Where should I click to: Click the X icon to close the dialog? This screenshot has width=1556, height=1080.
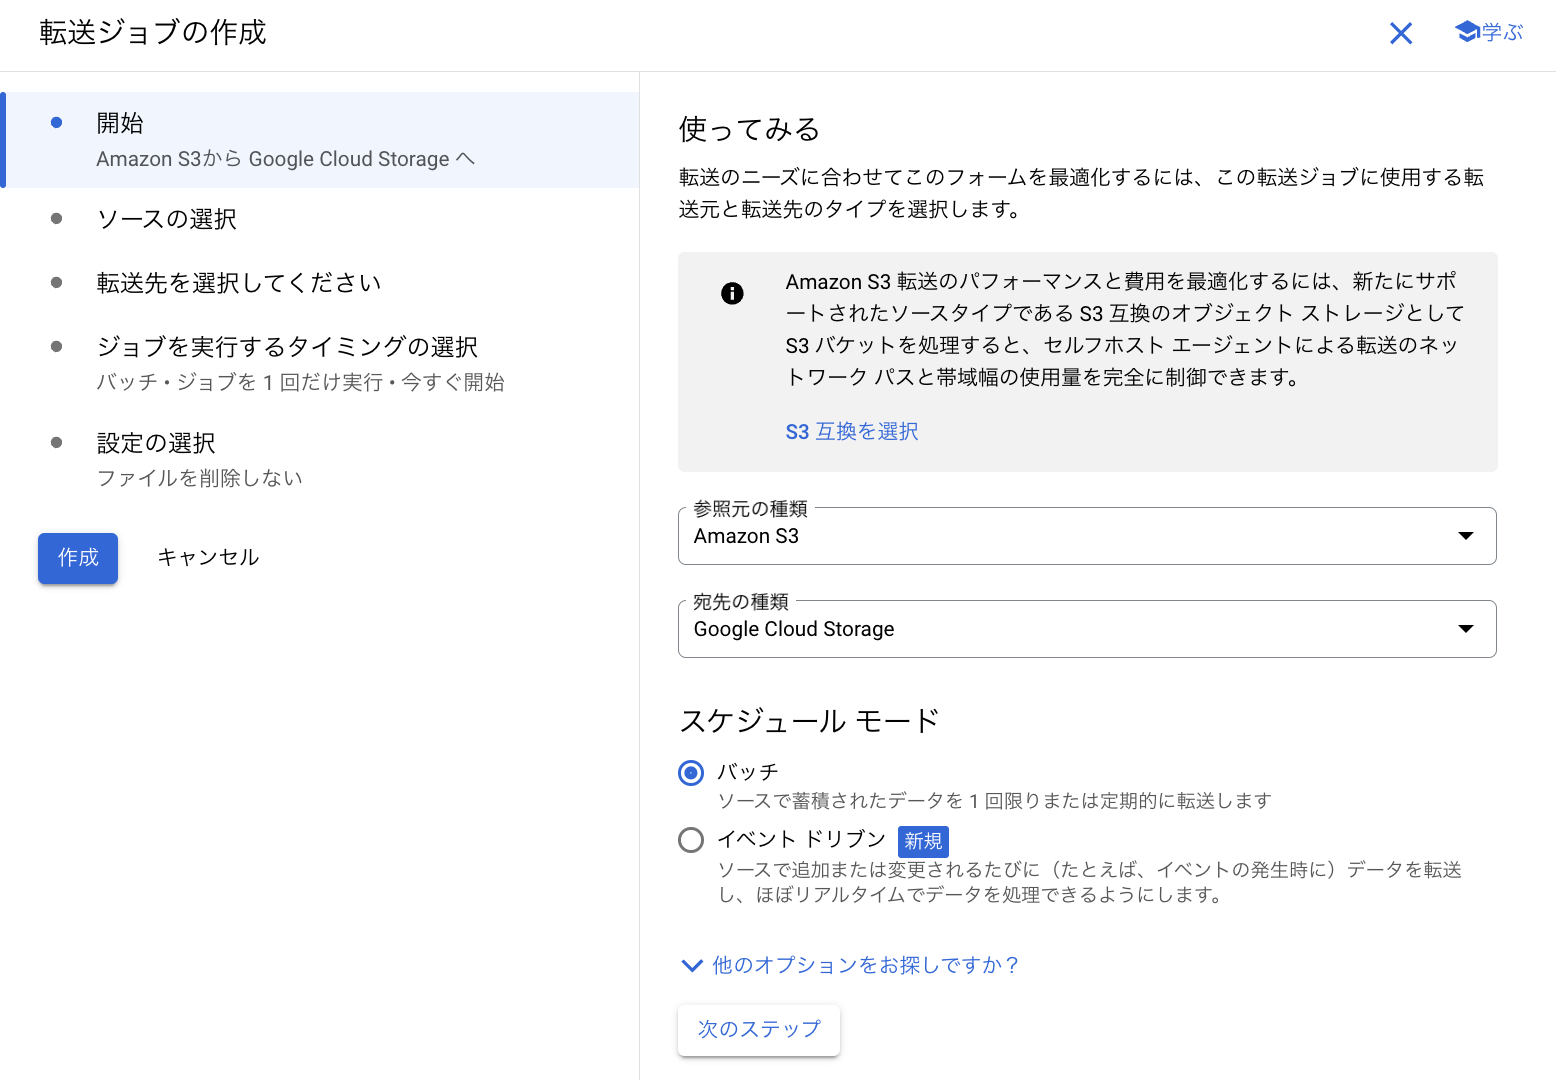pos(1401,33)
